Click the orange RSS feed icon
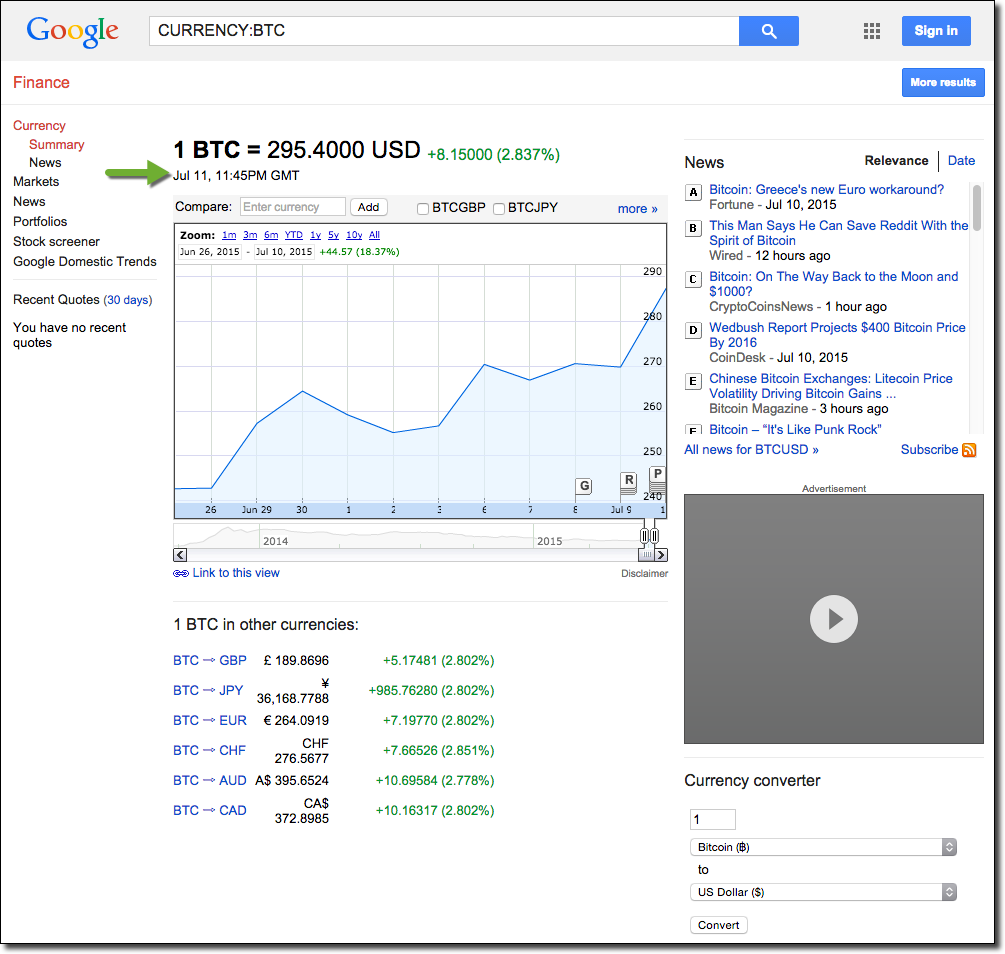This screenshot has width=1005, height=954. [x=969, y=450]
